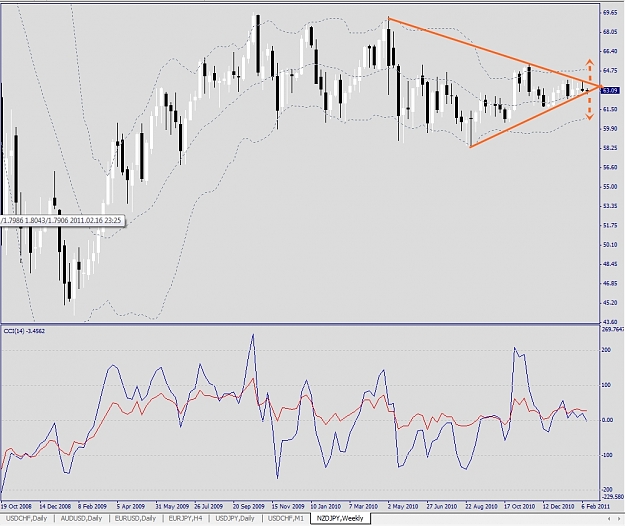Click the 20 Sep 2009 date label
Image resolution: width=625 pixels, height=526 pixels.
click(x=248, y=506)
